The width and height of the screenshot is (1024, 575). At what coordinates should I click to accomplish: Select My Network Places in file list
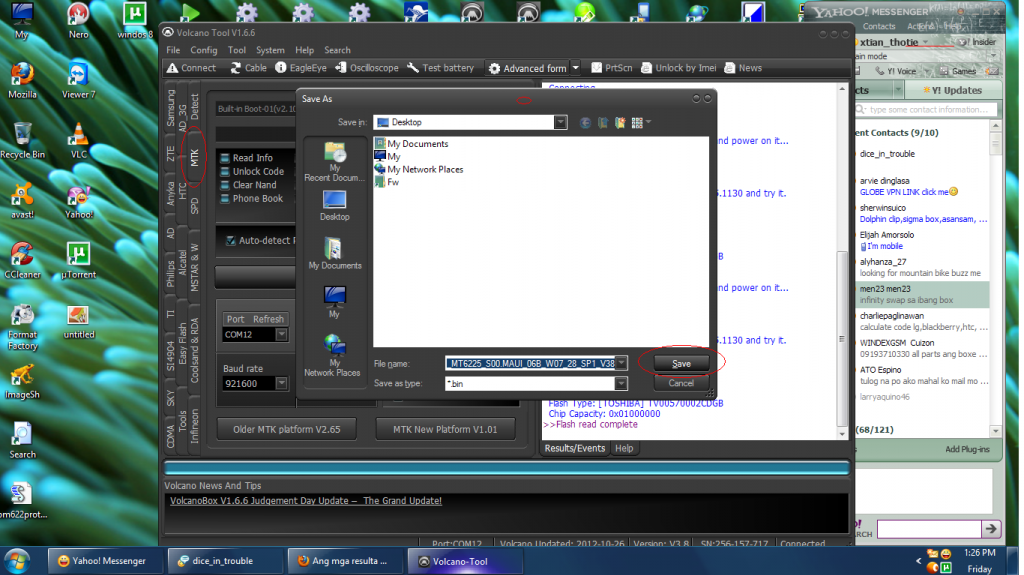(419, 169)
